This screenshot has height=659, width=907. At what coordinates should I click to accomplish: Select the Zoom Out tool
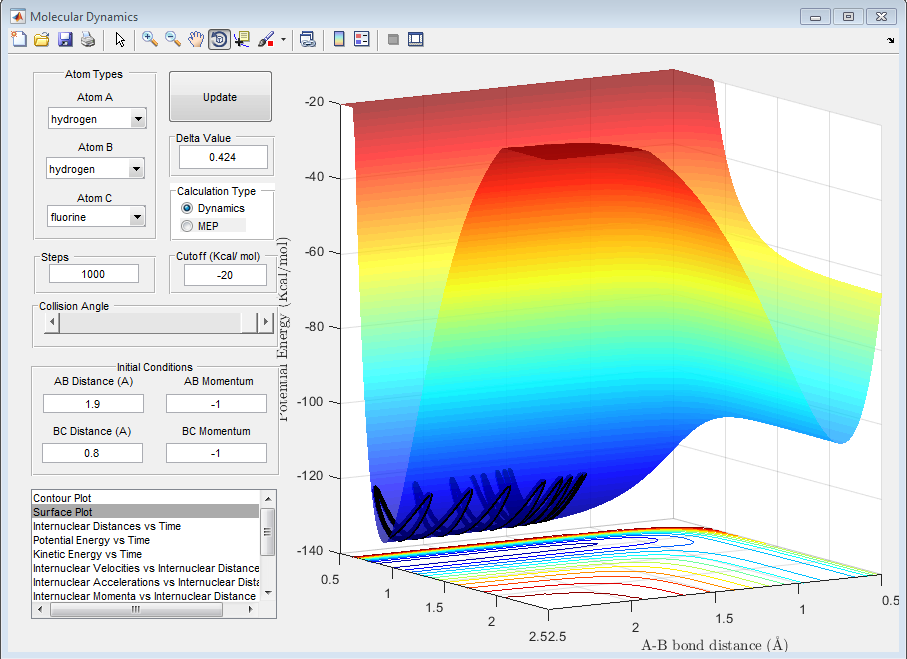173,39
